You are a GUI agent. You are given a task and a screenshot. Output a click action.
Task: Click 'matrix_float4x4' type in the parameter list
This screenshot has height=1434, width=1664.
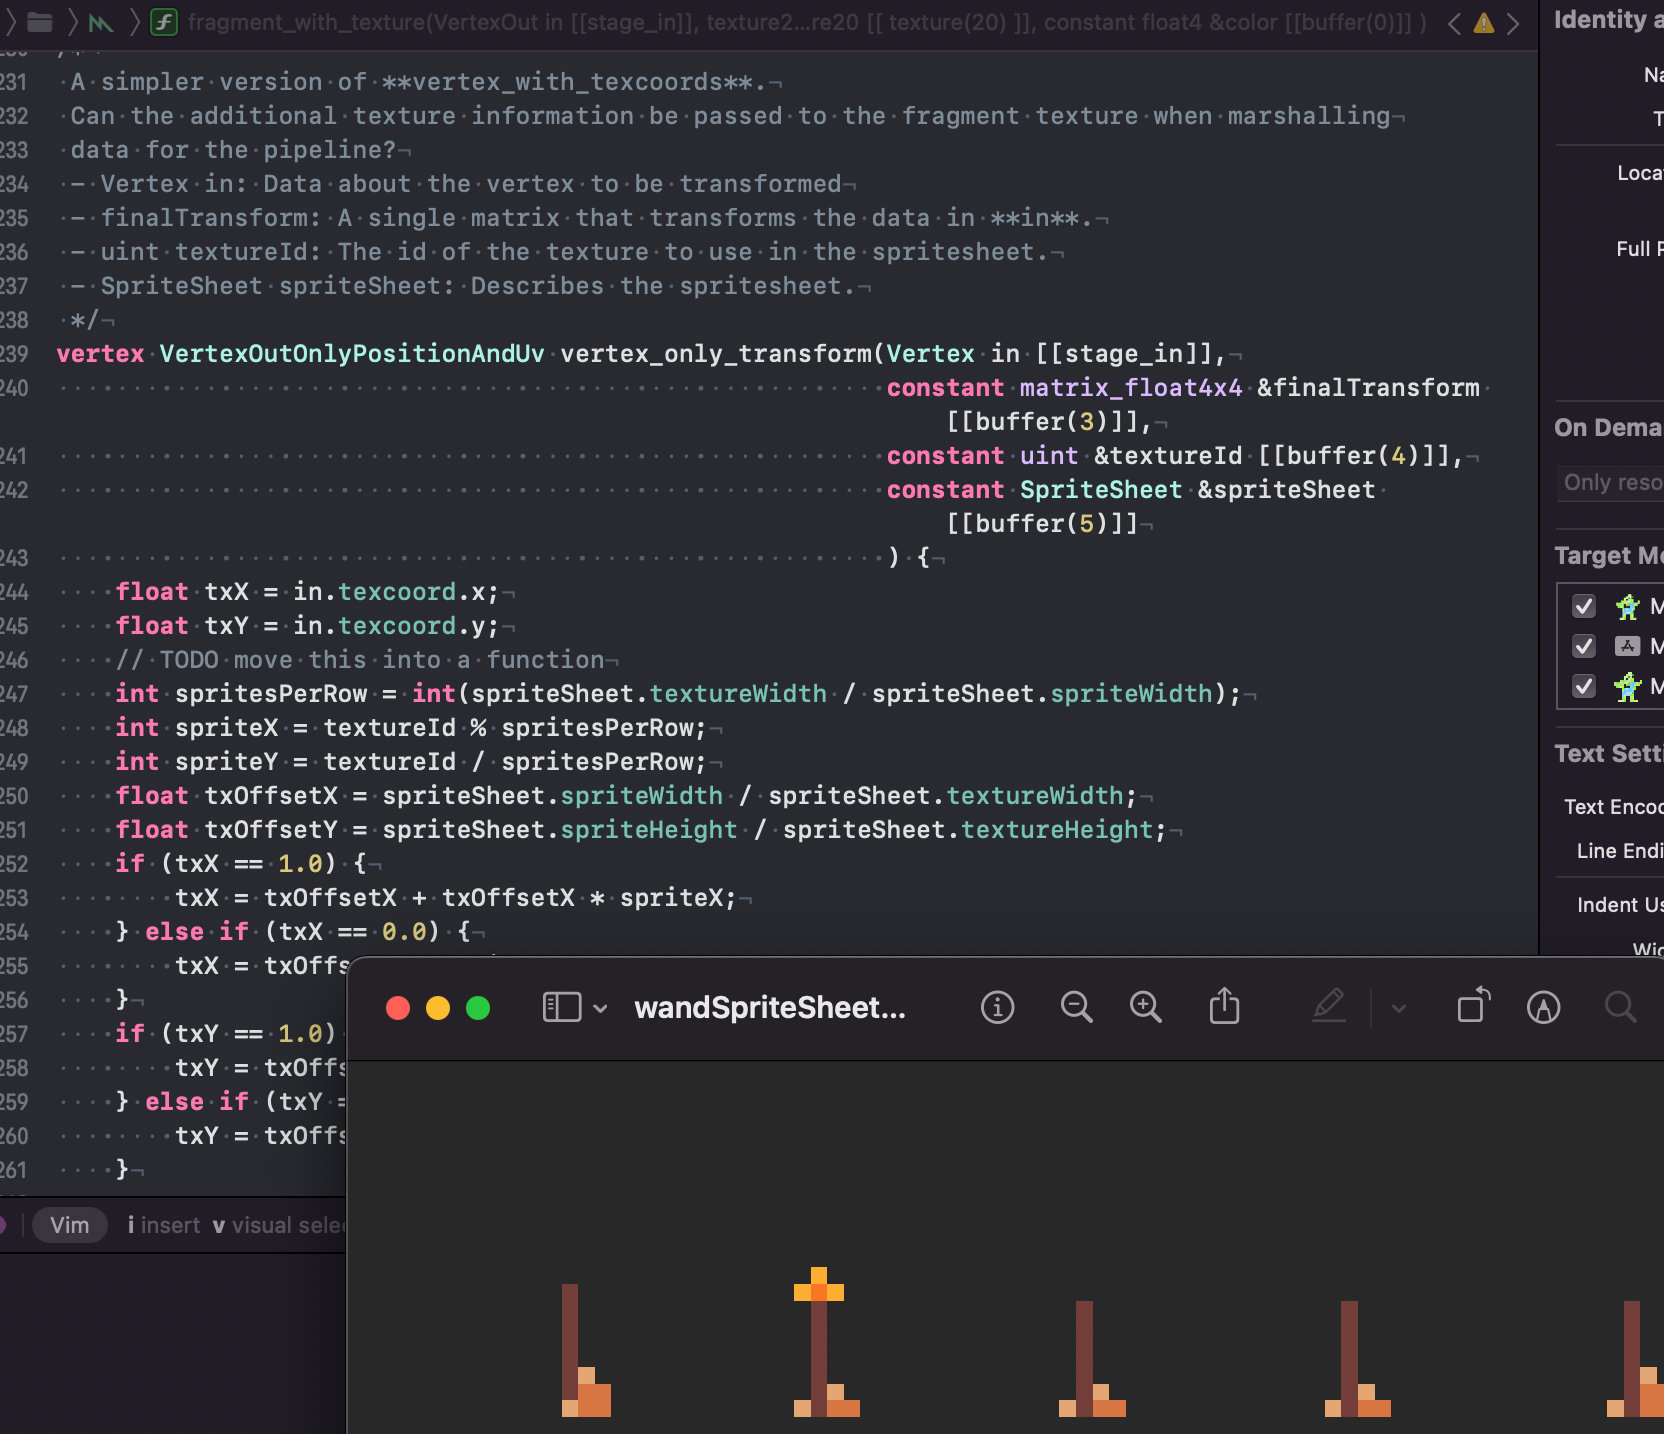[1131, 388]
